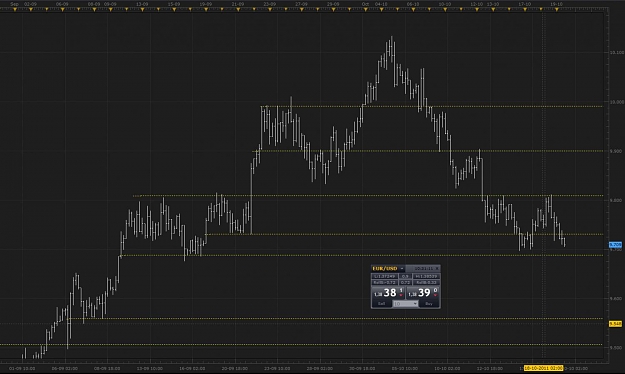The width and height of the screenshot is (625, 374).
Task: Open the EUR/USD instrument dropdown arrow
Action: (402, 268)
